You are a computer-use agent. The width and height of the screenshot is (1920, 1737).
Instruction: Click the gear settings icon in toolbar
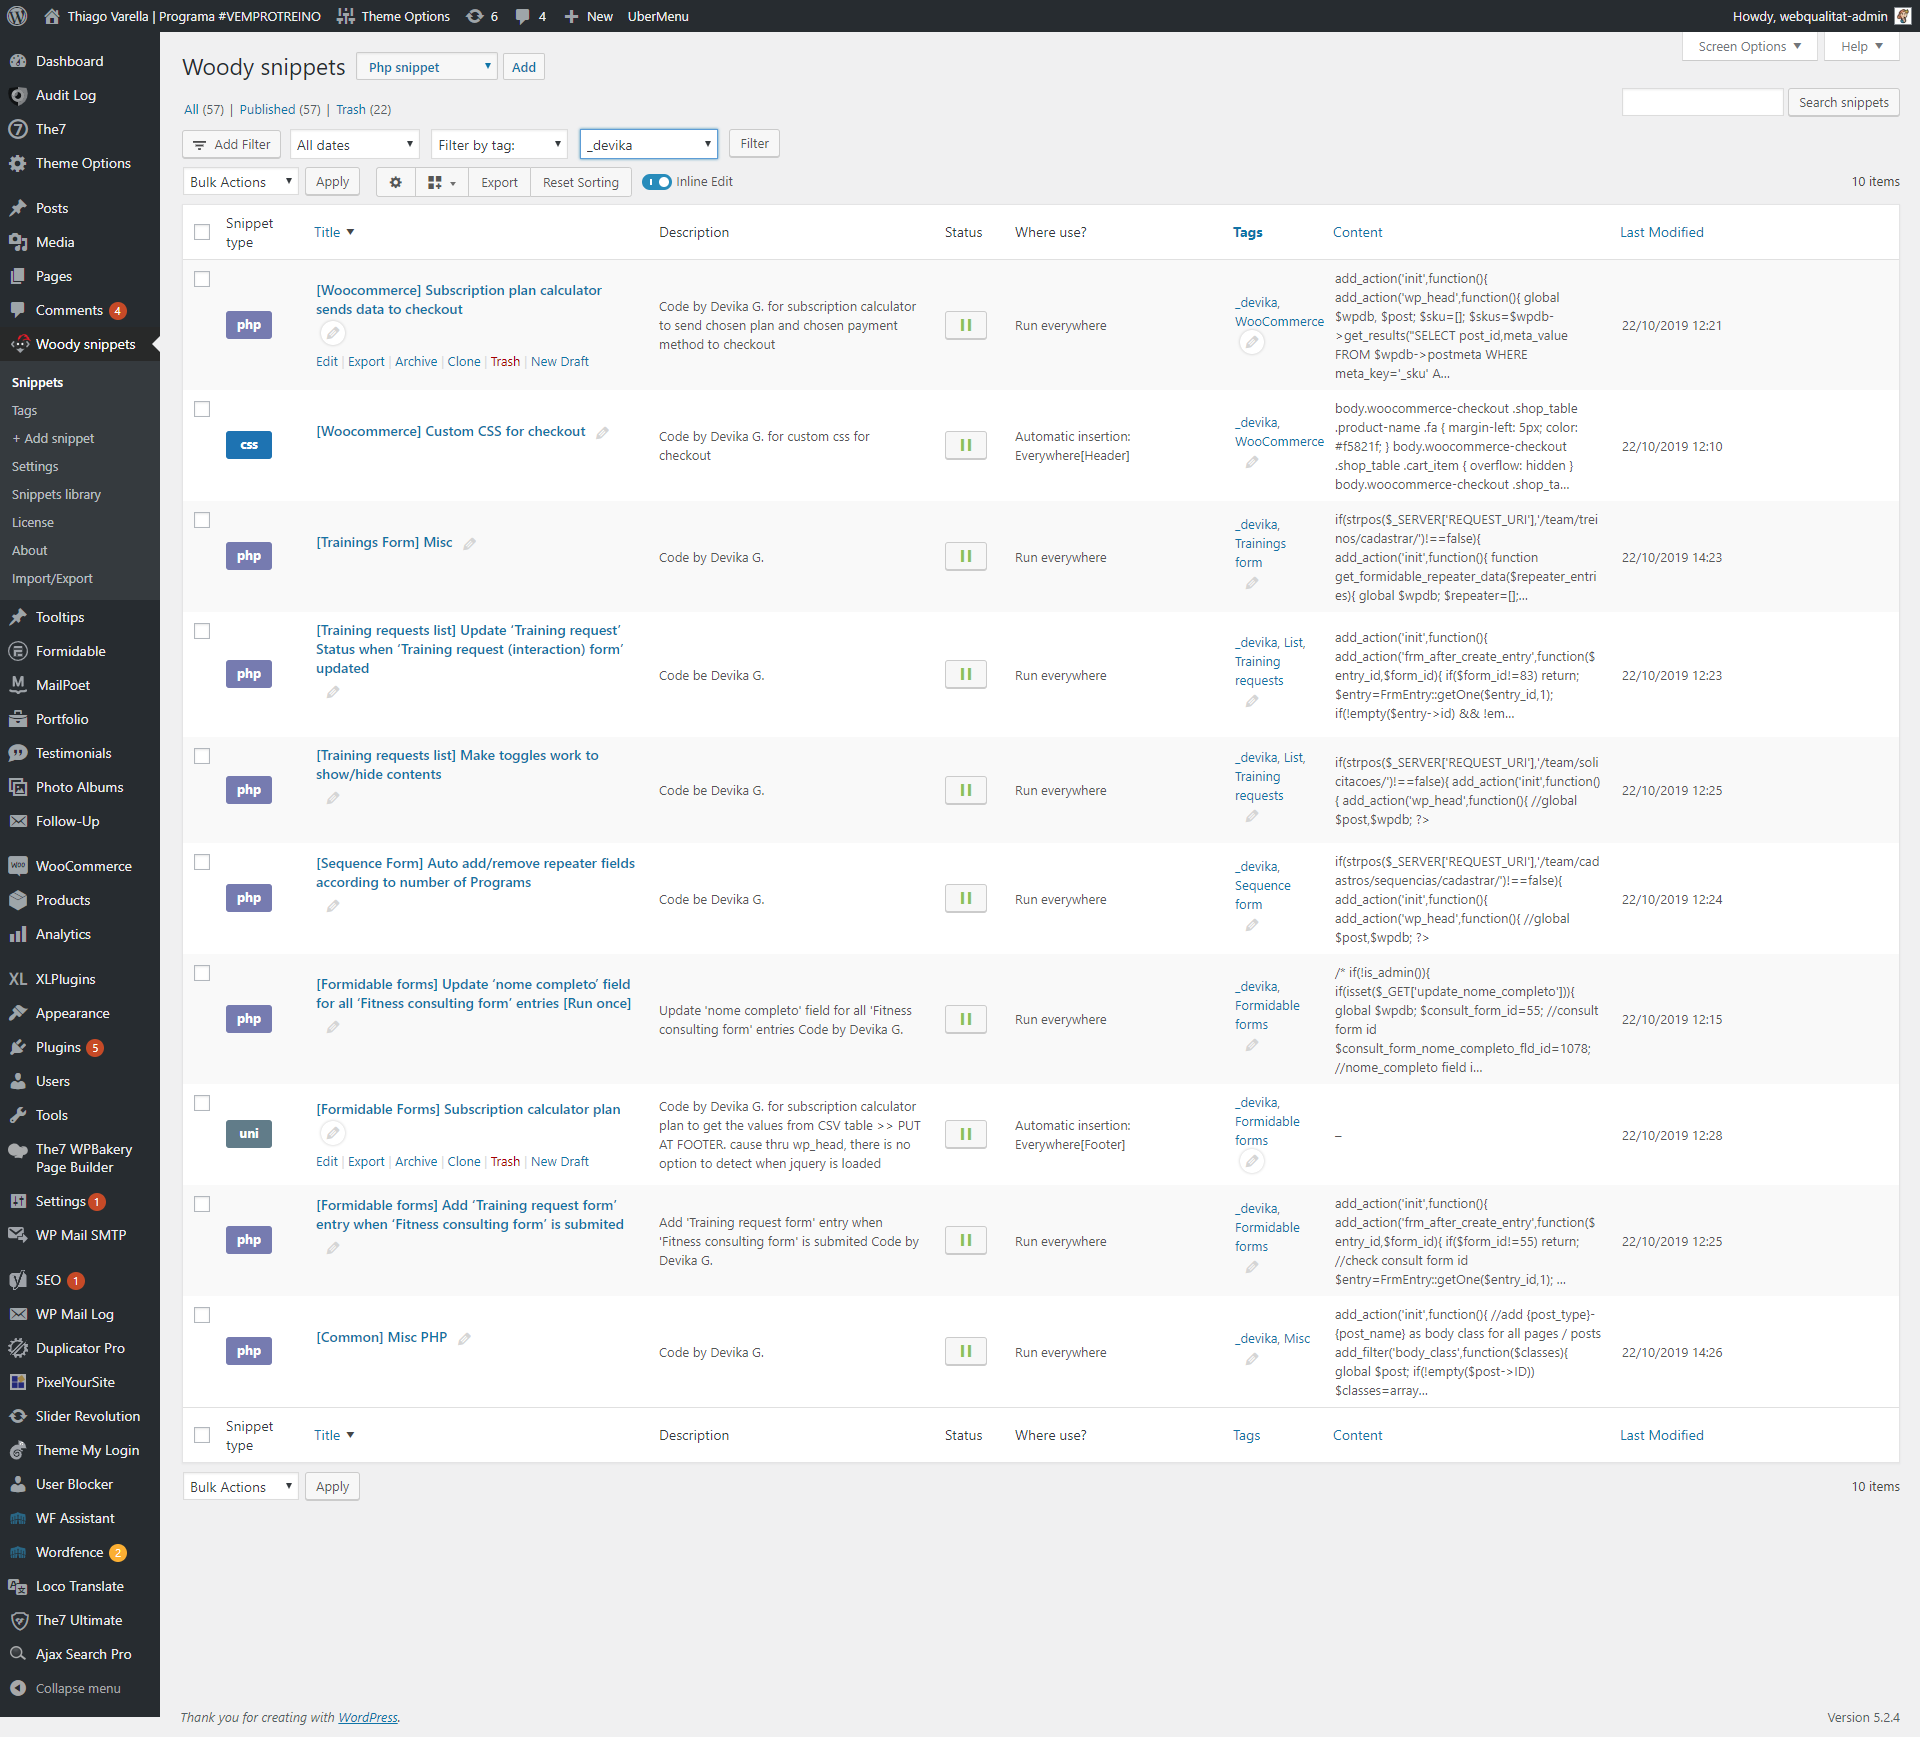click(396, 182)
